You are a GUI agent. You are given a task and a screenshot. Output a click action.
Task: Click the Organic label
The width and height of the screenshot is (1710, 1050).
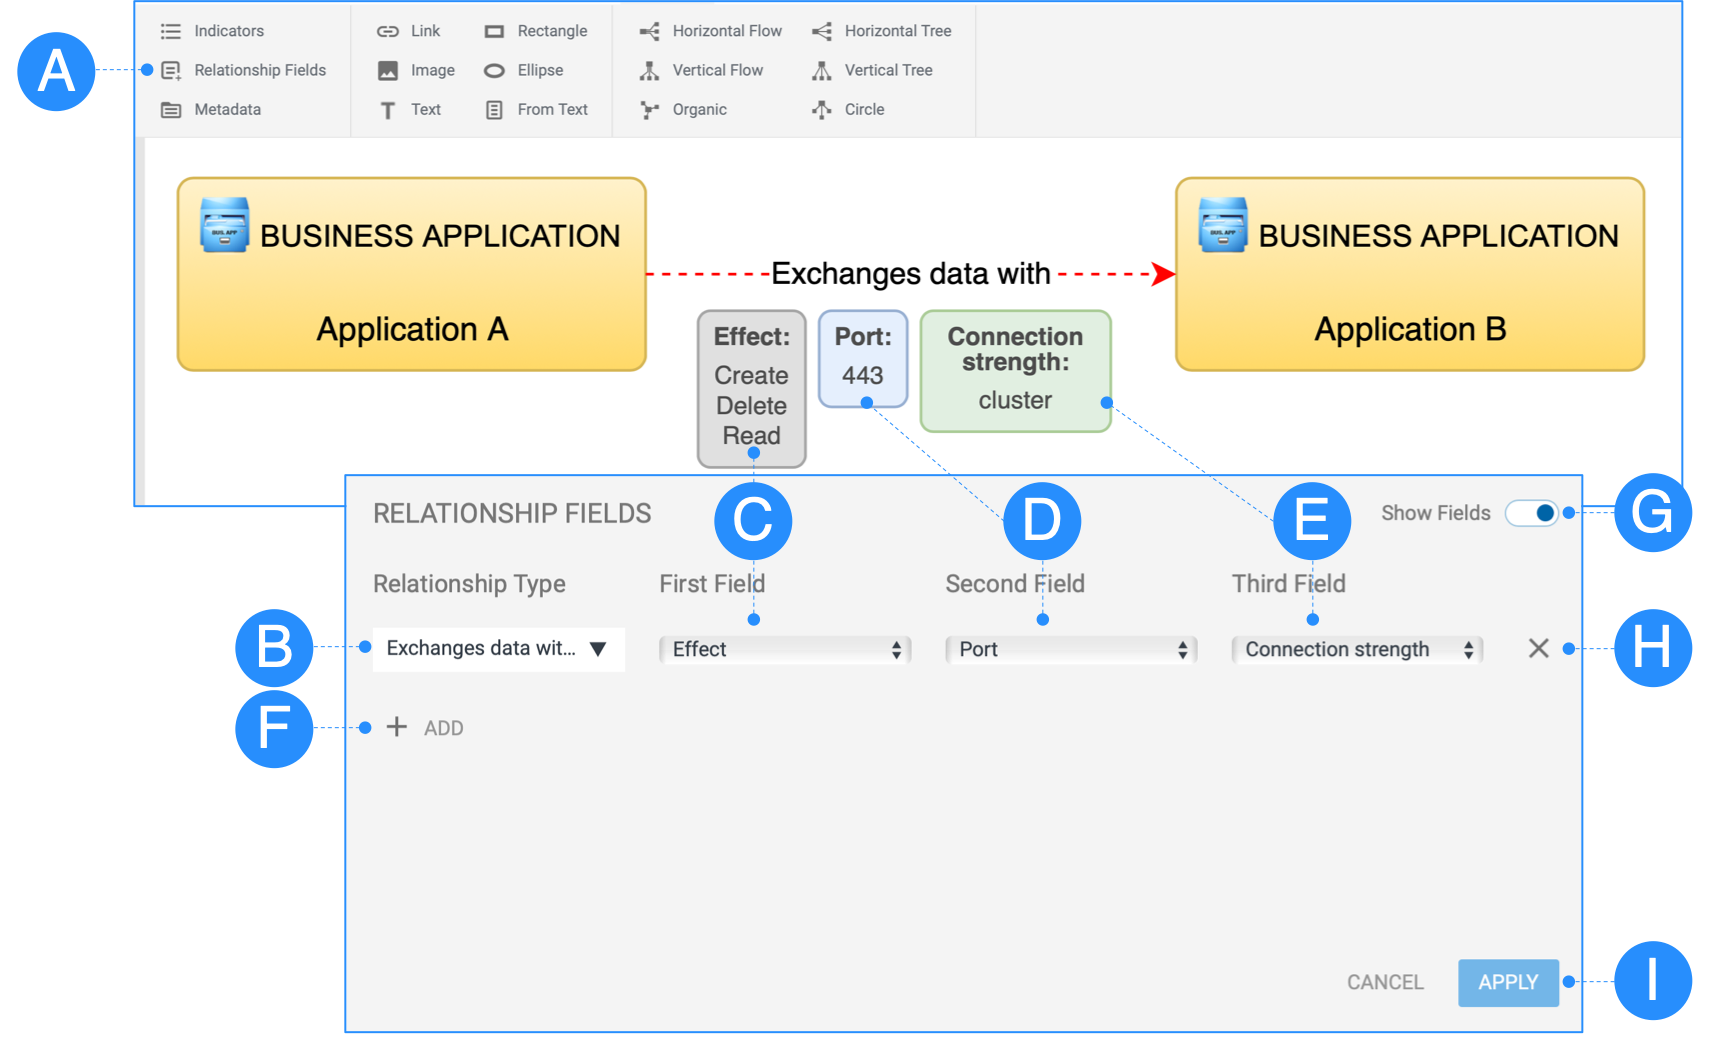tap(699, 109)
